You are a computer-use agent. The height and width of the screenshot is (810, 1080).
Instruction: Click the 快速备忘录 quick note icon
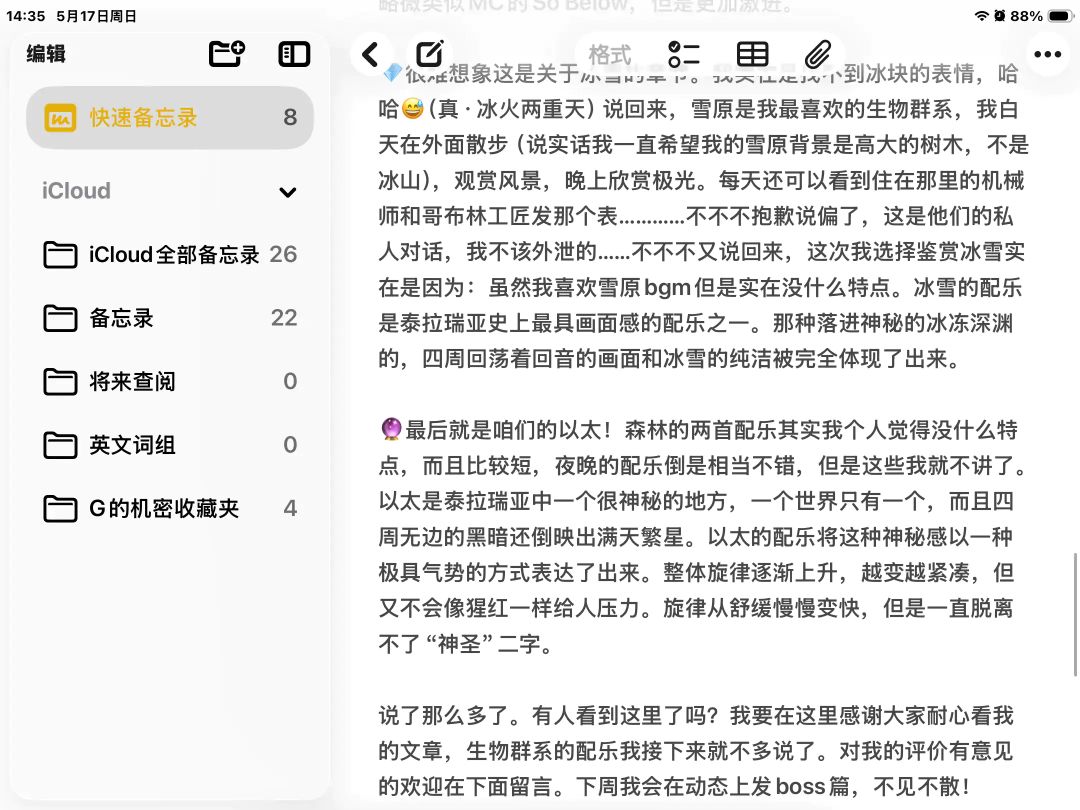point(61,118)
